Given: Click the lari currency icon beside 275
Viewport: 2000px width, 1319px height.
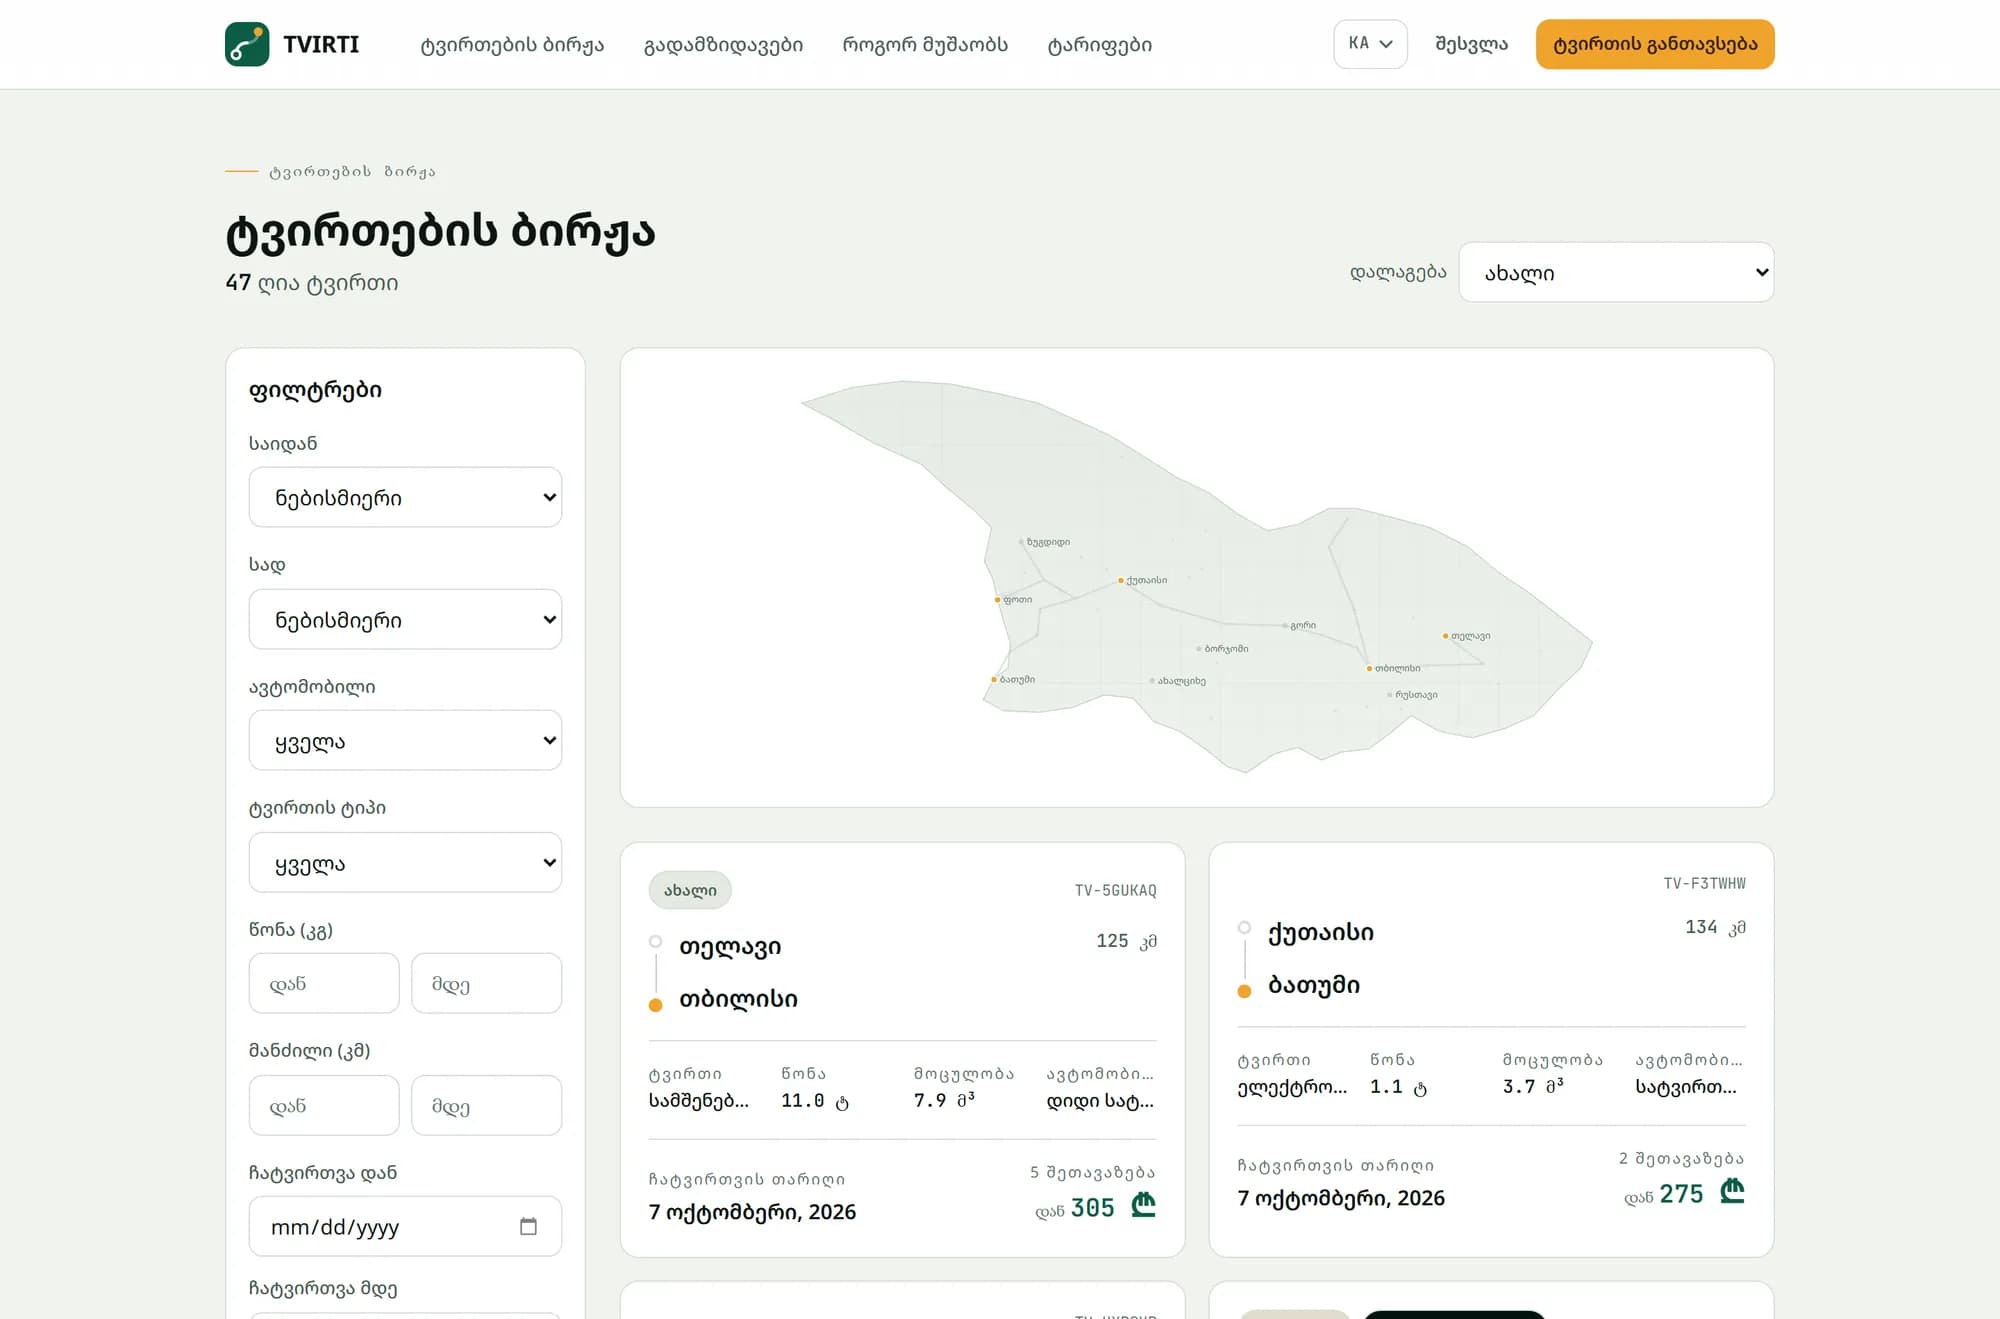Looking at the screenshot, I should coord(1732,1191).
